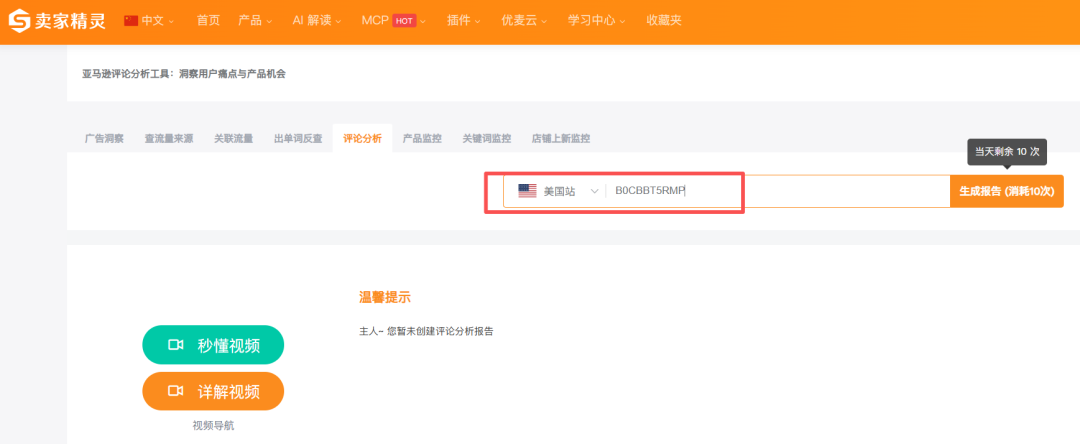
Task: Click the camera icon on 详解视频 button
Action: pos(176,391)
